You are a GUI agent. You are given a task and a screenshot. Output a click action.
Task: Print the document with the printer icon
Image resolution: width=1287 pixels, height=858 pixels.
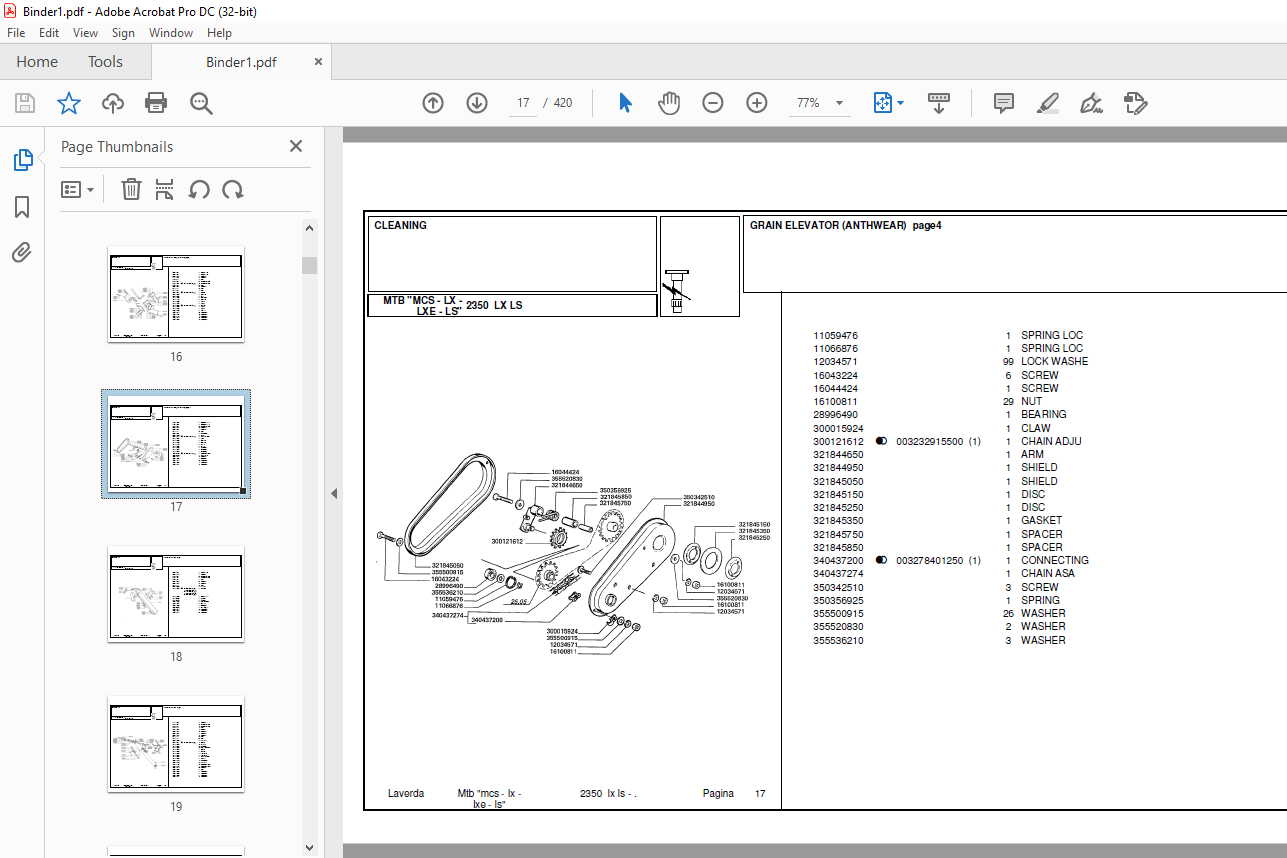pyautogui.click(x=156, y=103)
